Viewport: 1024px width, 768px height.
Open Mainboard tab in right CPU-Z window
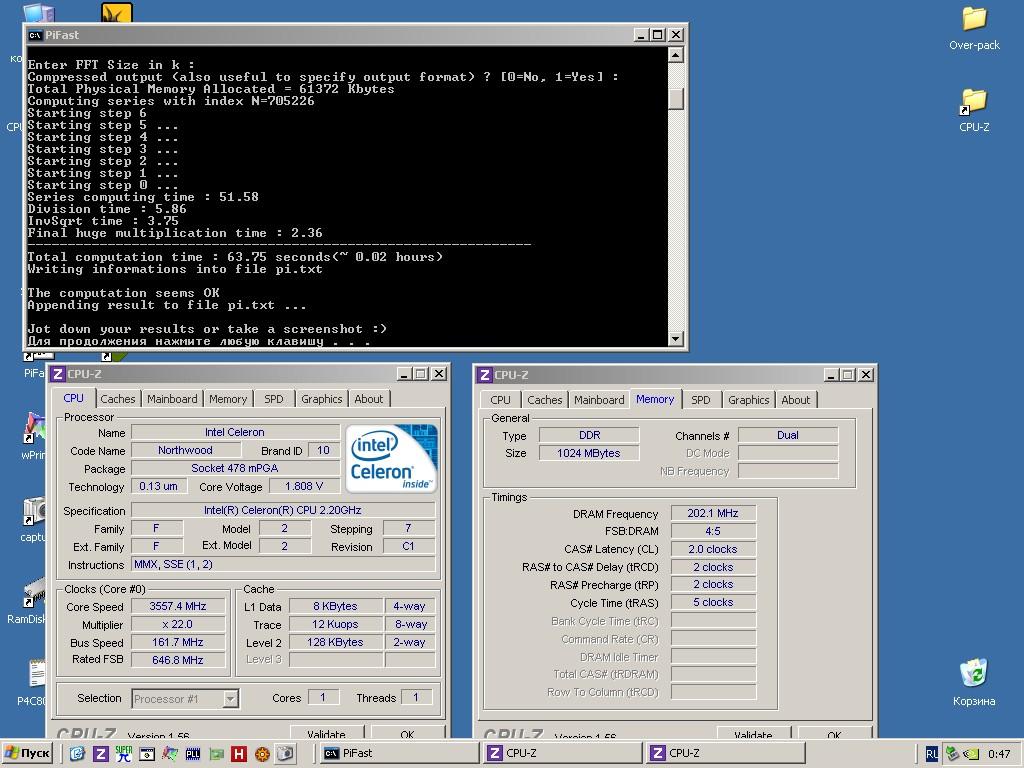(x=599, y=400)
